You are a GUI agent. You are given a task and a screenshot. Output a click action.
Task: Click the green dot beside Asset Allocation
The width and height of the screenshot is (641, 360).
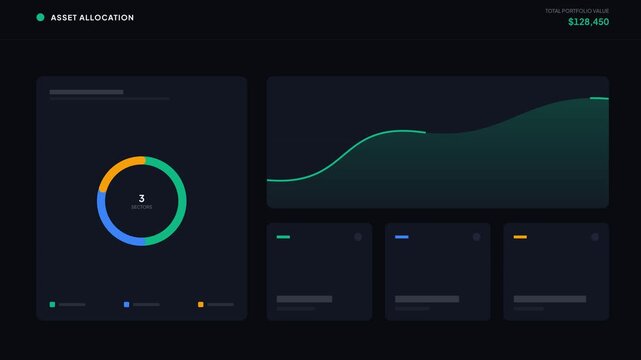[x=40, y=17]
